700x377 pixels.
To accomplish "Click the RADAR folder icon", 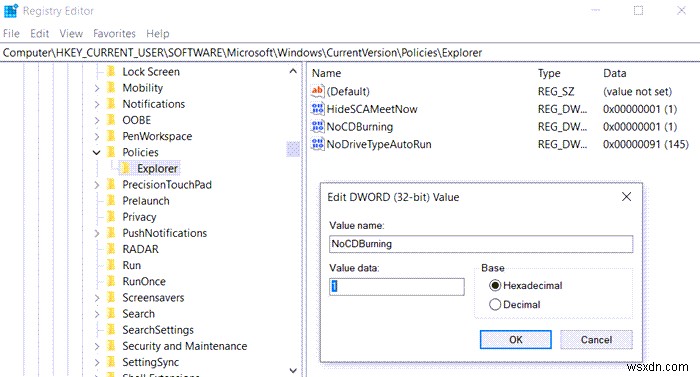I will click(x=111, y=249).
